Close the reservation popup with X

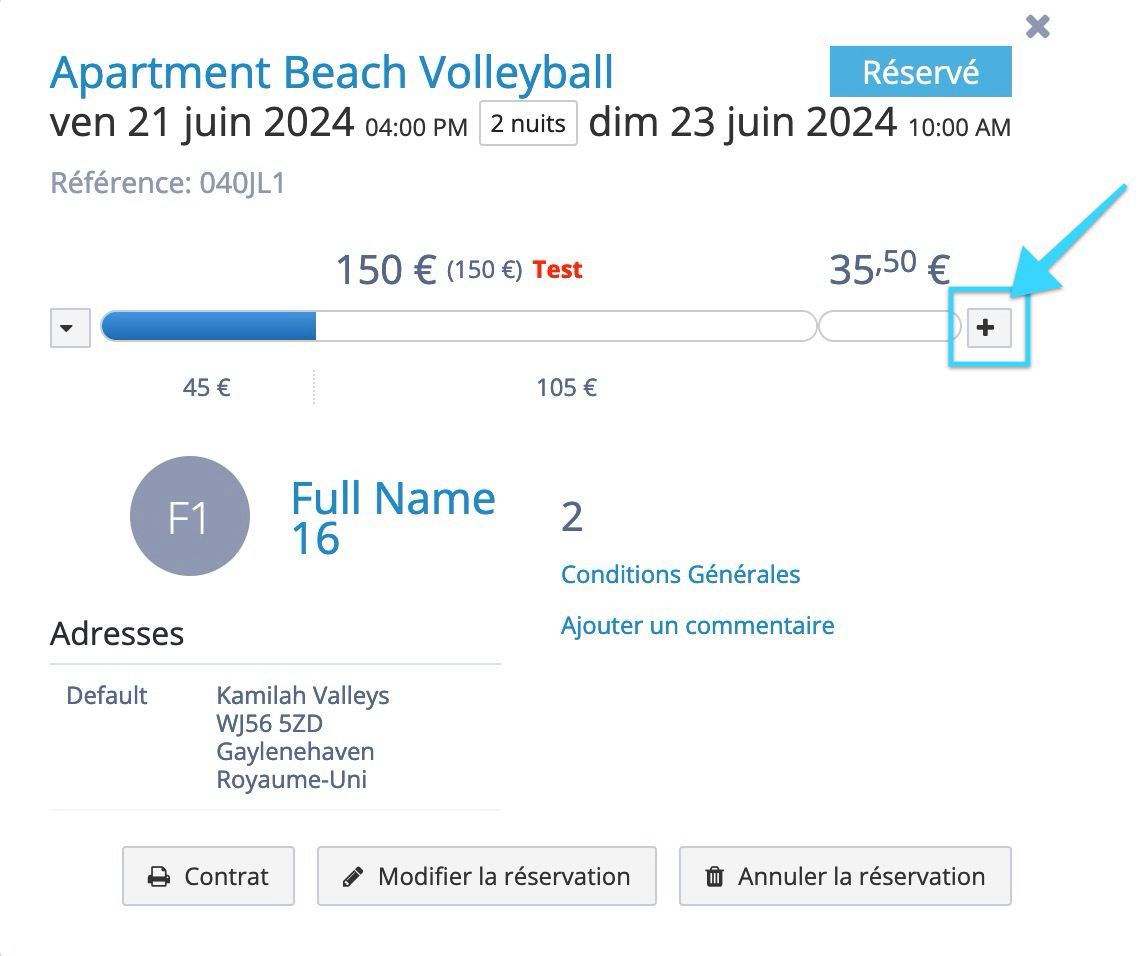click(1038, 27)
